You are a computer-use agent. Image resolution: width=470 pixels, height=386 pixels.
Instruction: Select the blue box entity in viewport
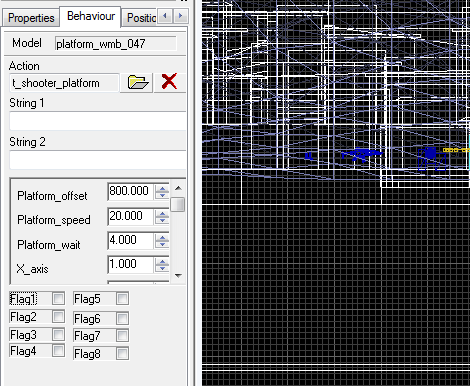tap(432, 159)
